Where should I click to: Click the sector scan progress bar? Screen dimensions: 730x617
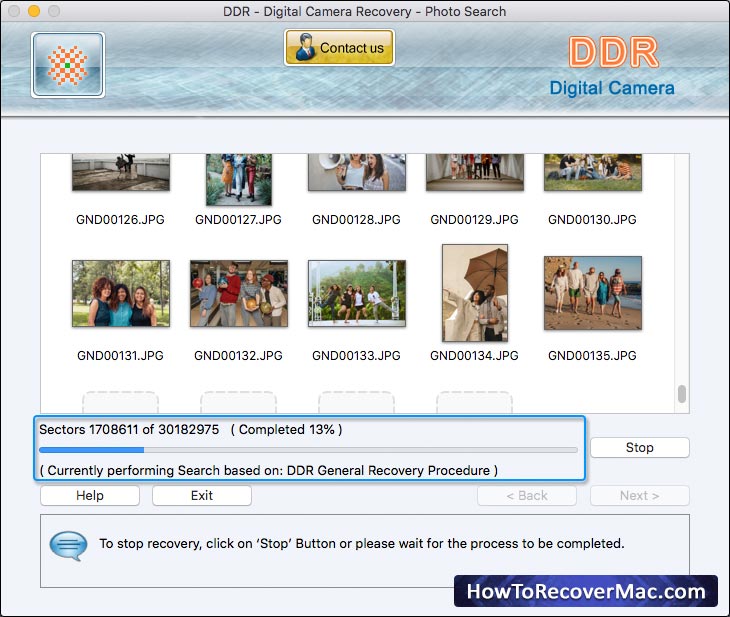pos(308,450)
